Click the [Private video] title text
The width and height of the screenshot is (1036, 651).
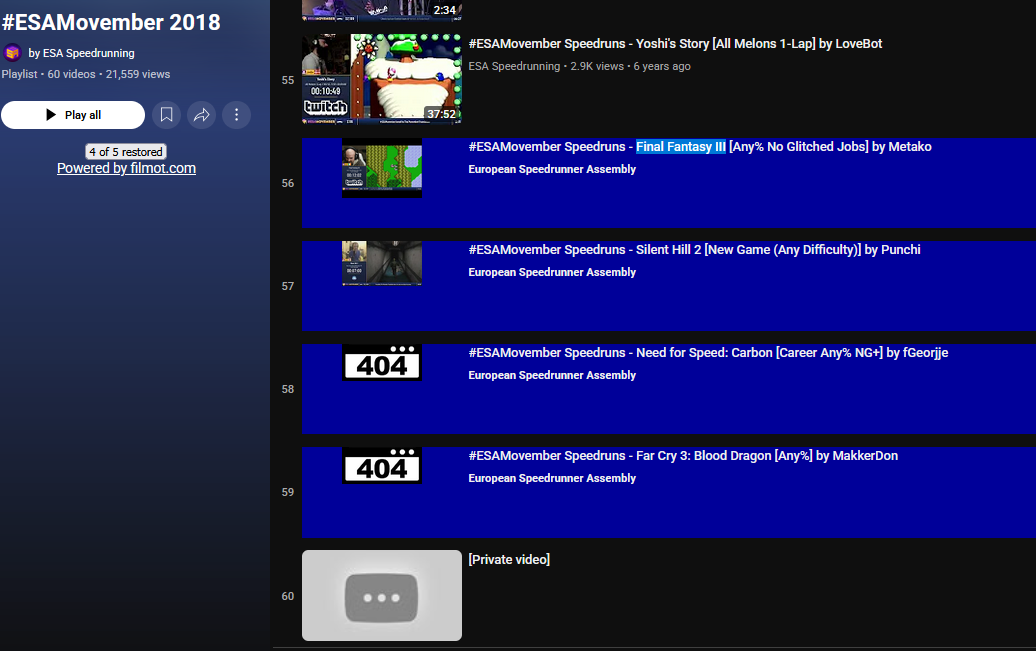[x=509, y=560]
